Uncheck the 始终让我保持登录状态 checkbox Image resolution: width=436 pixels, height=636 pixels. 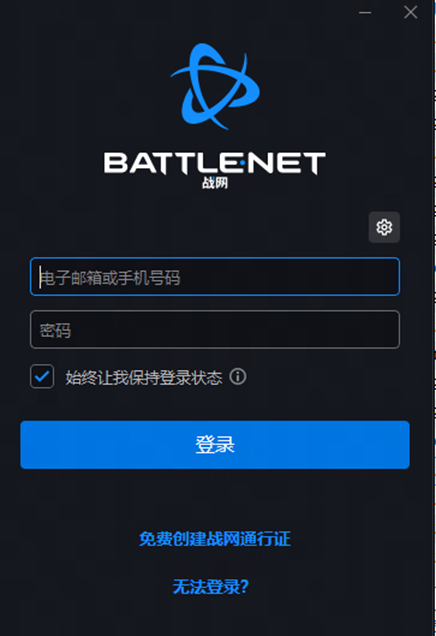pos(42,376)
